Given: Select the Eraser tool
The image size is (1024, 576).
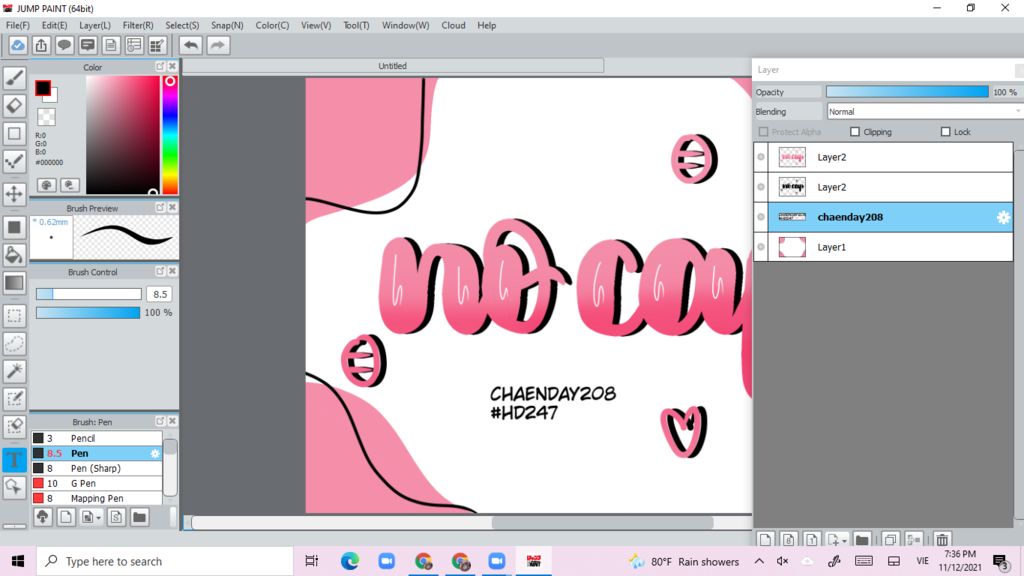Looking at the screenshot, I should click(14, 105).
